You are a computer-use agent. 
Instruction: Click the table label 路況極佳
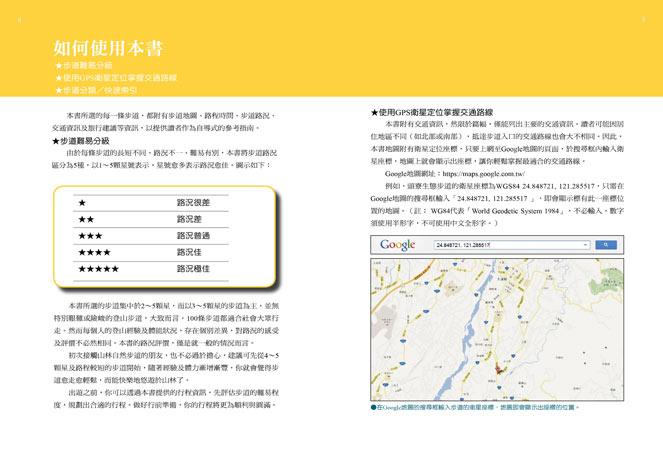tap(193, 269)
